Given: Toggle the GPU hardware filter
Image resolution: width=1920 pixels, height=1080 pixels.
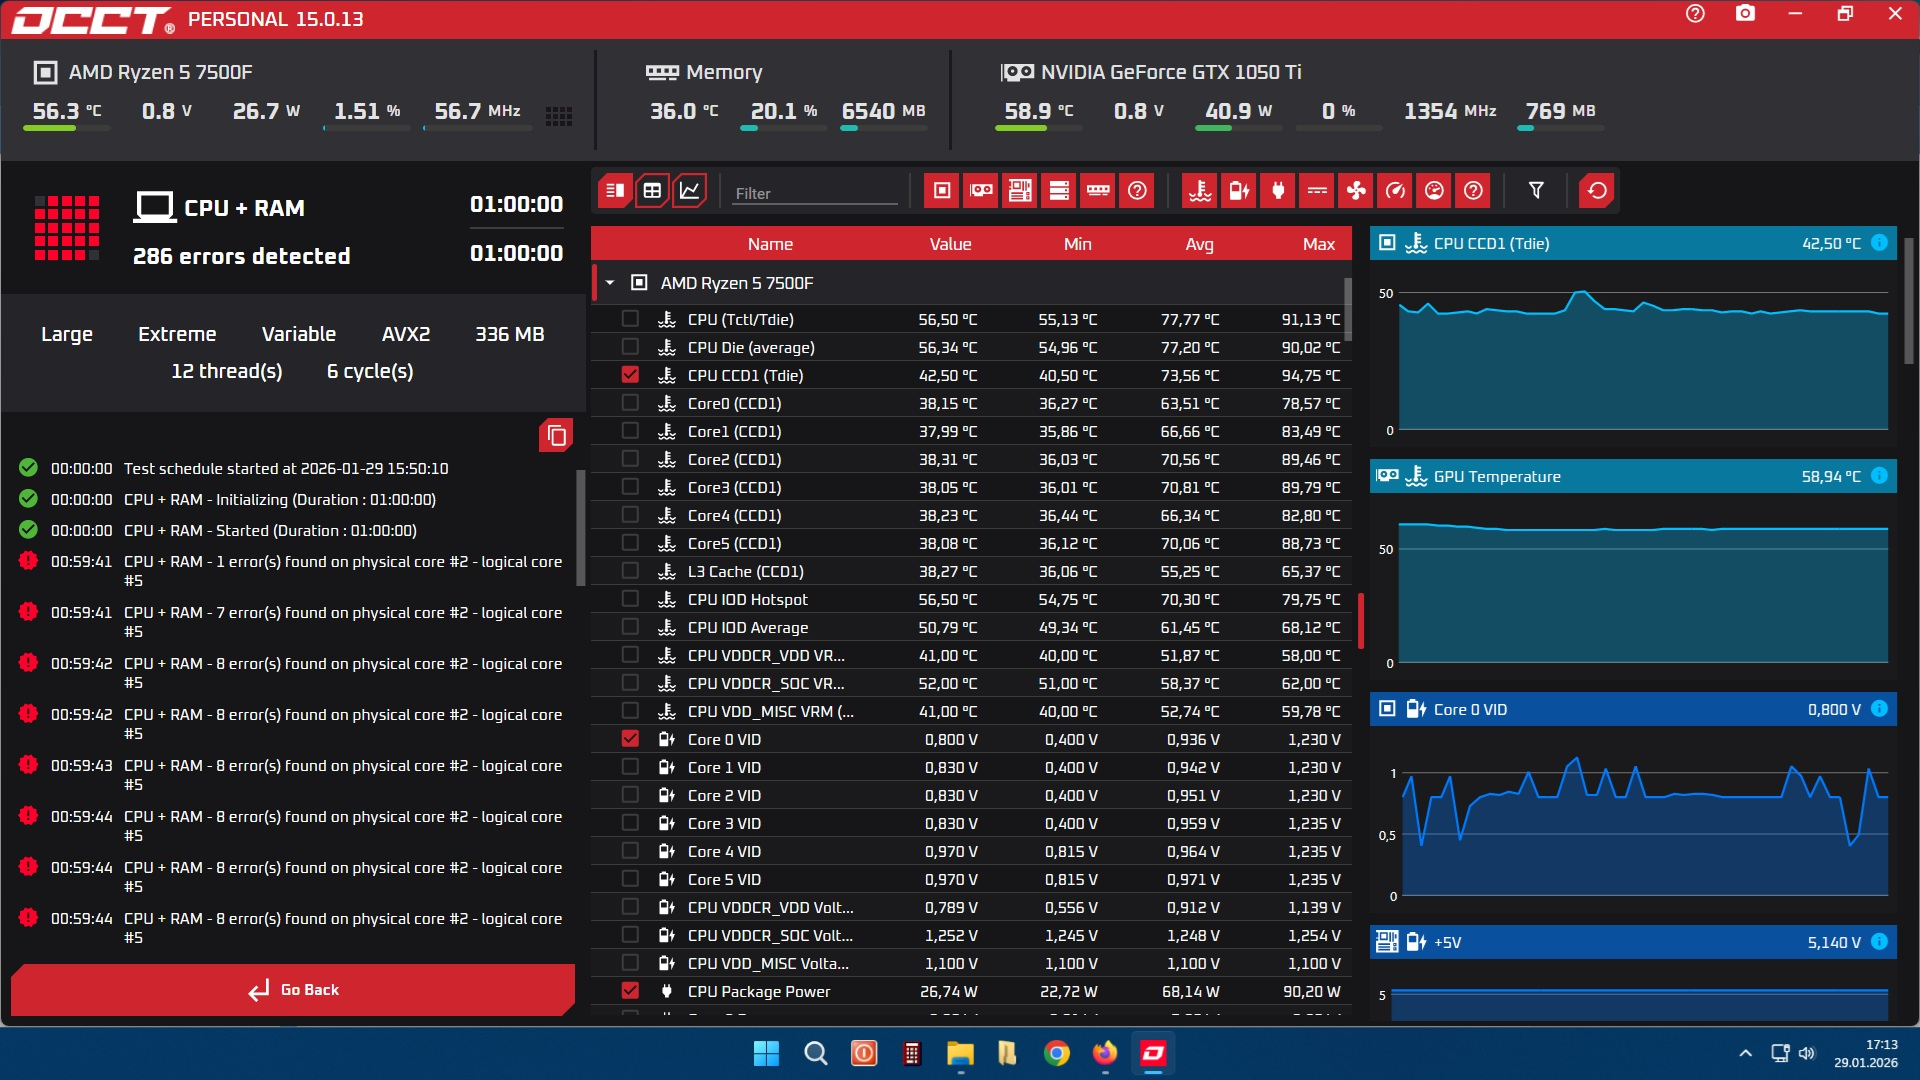Looking at the screenshot, I should (x=981, y=190).
